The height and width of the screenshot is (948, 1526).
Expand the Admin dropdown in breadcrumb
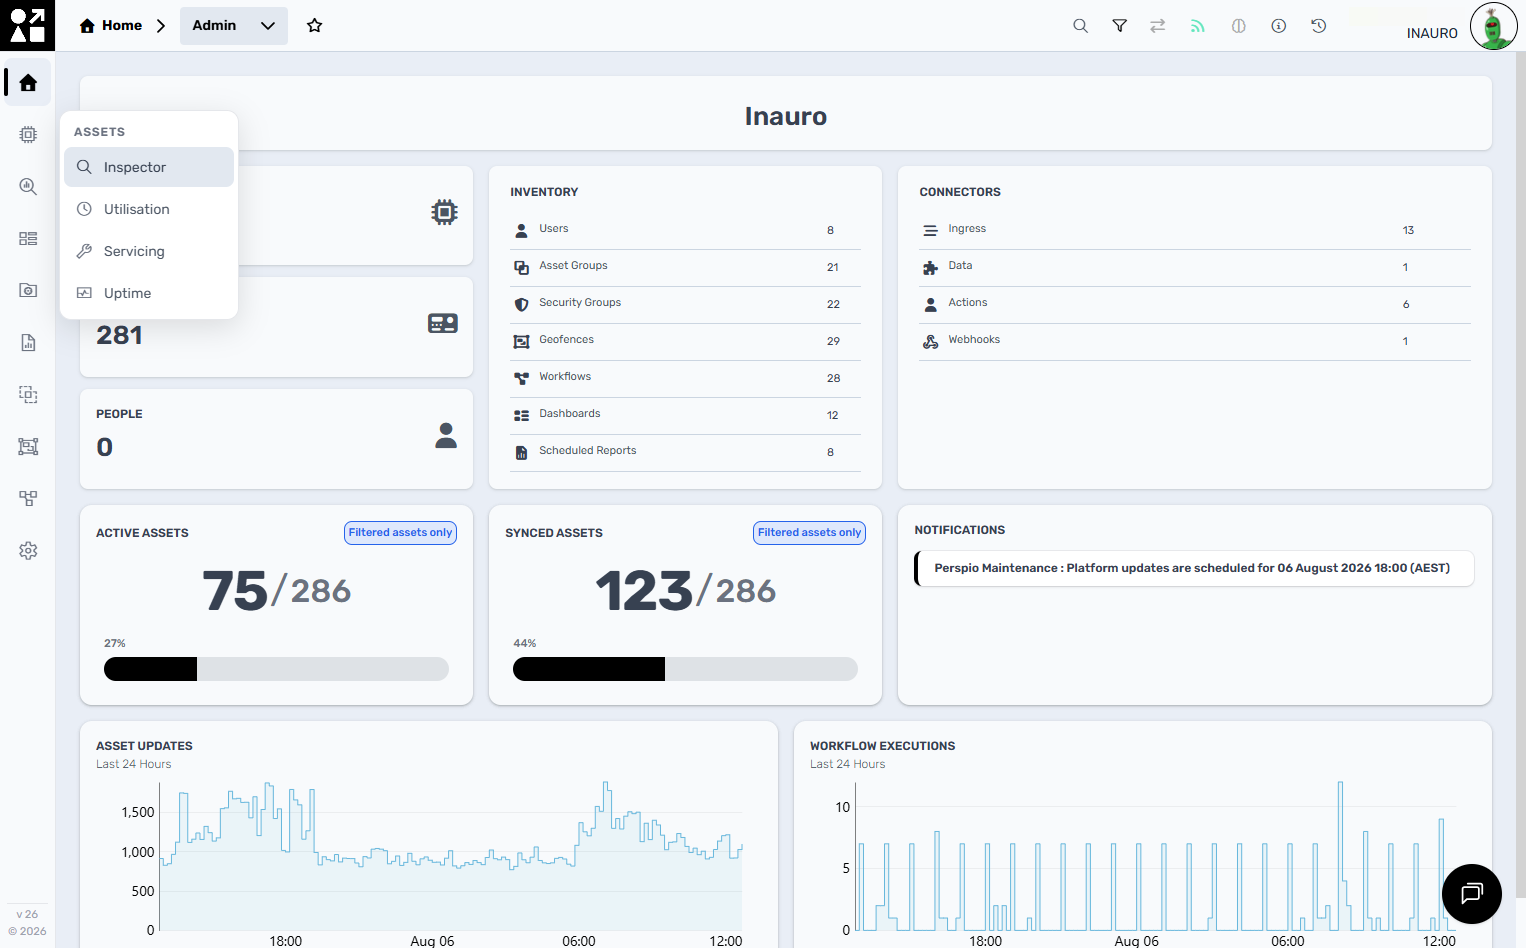tap(234, 26)
